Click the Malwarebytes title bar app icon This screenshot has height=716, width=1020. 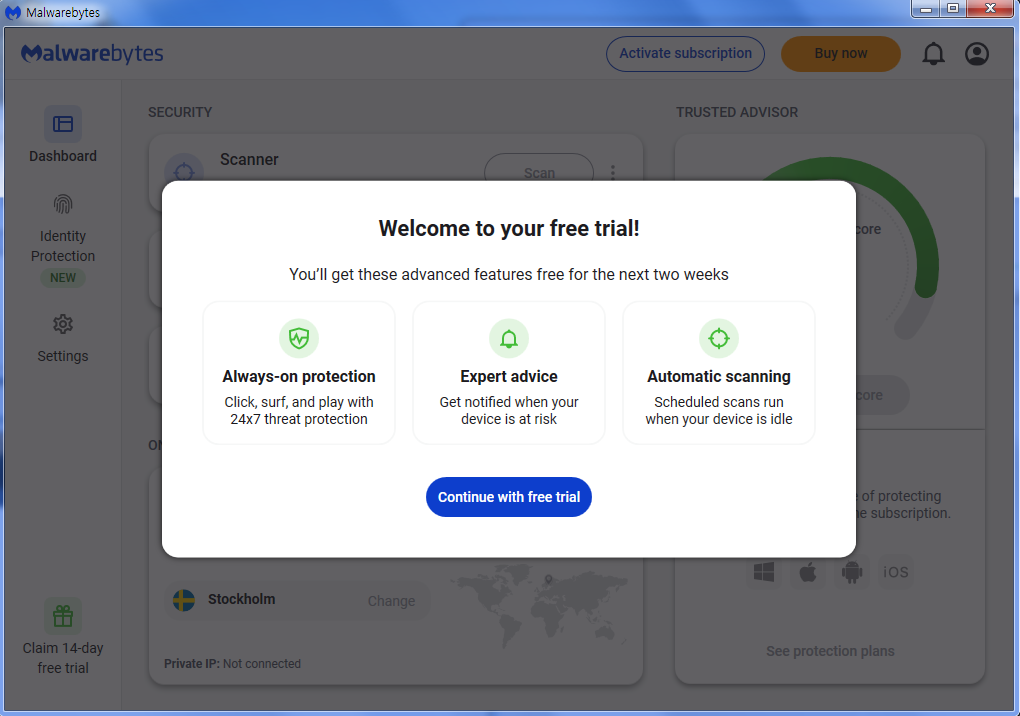tap(13, 12)
